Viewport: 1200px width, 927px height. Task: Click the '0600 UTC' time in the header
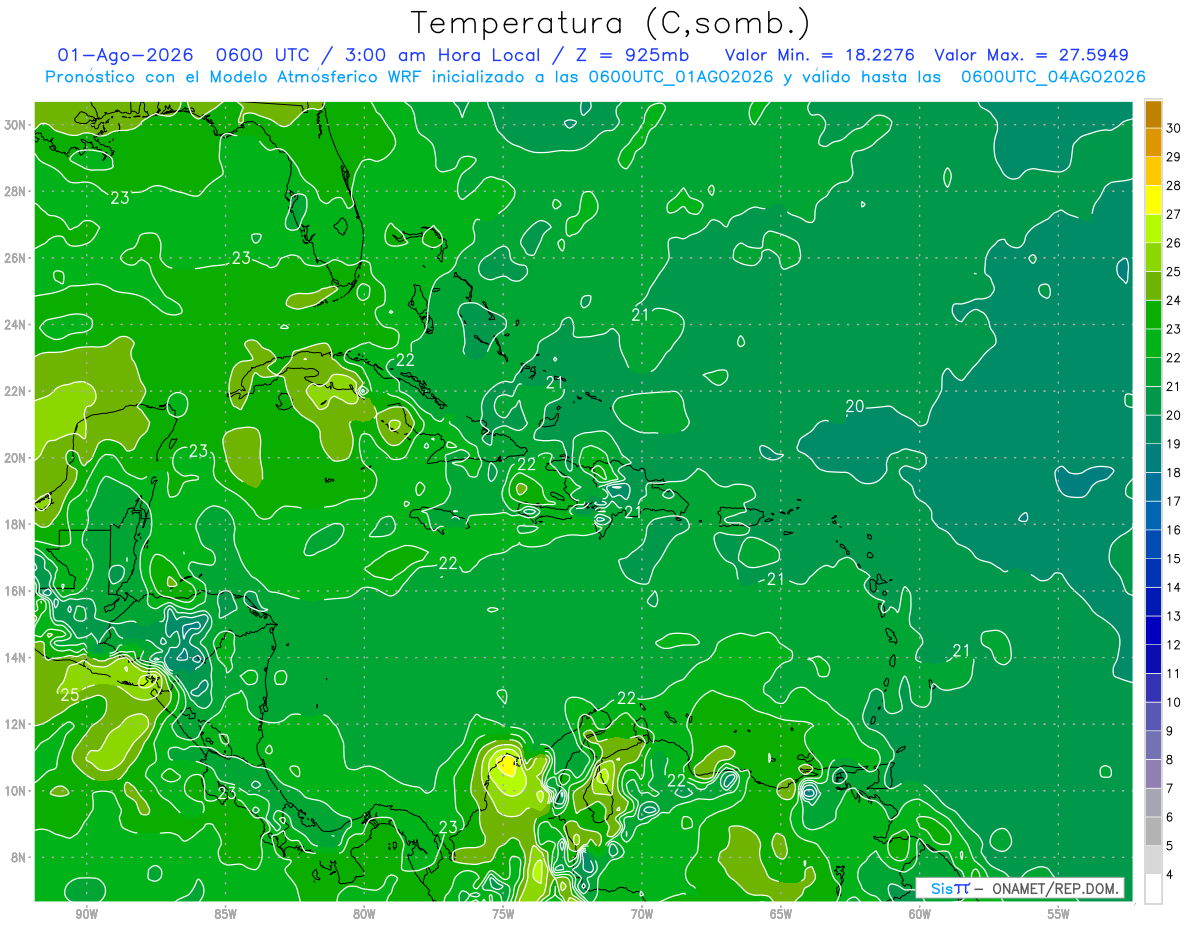264,55
